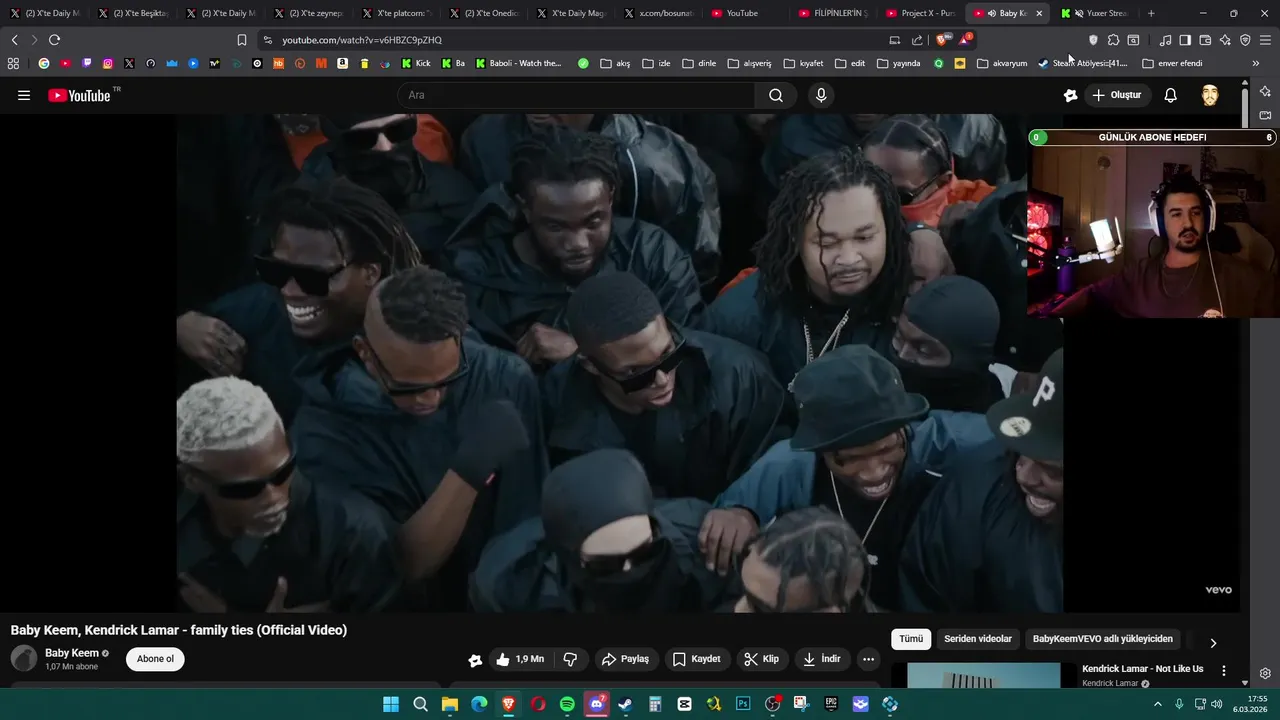Open Photoshop from the taskbar

point(743,704)
